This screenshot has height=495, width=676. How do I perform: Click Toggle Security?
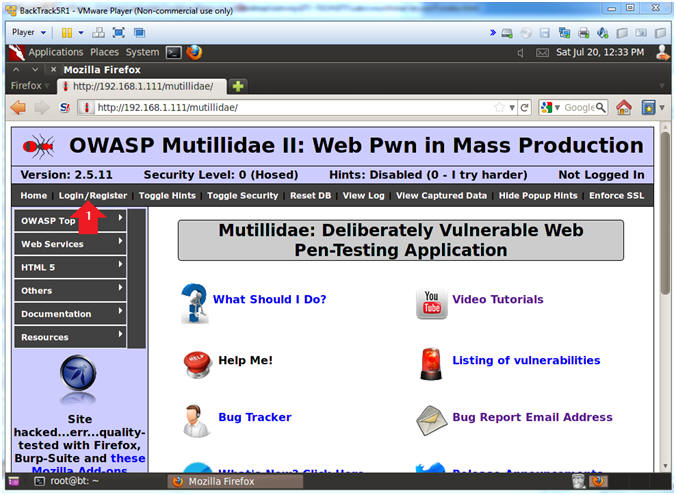[x=243, y=195]
